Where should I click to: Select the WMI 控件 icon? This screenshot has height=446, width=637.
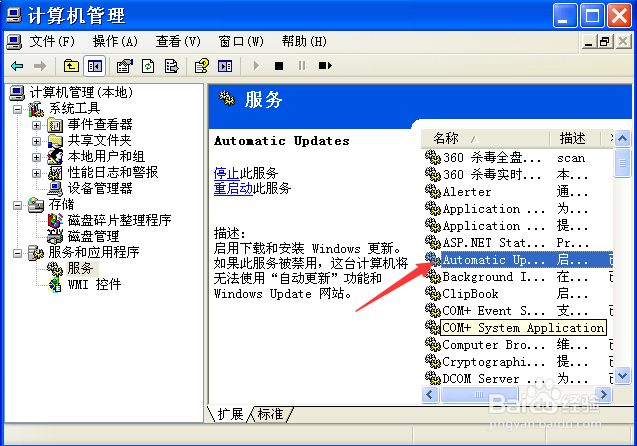click(x=54, y=285)
